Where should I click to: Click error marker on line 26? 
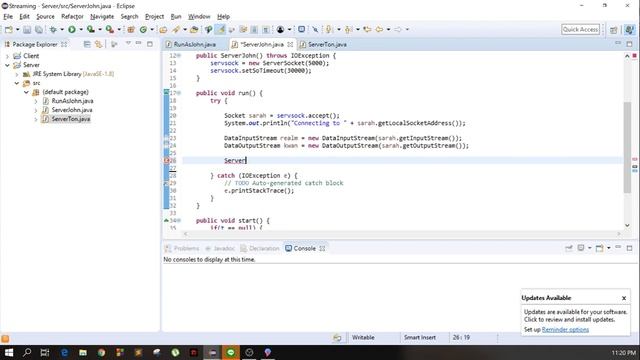coord(166,160)
